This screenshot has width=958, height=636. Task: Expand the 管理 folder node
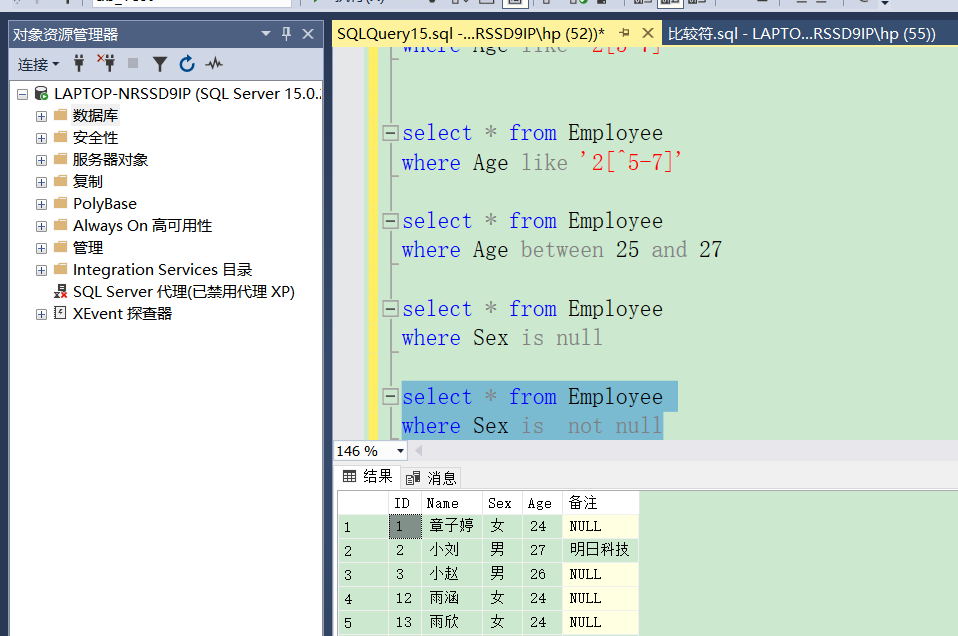click(42, 248)
